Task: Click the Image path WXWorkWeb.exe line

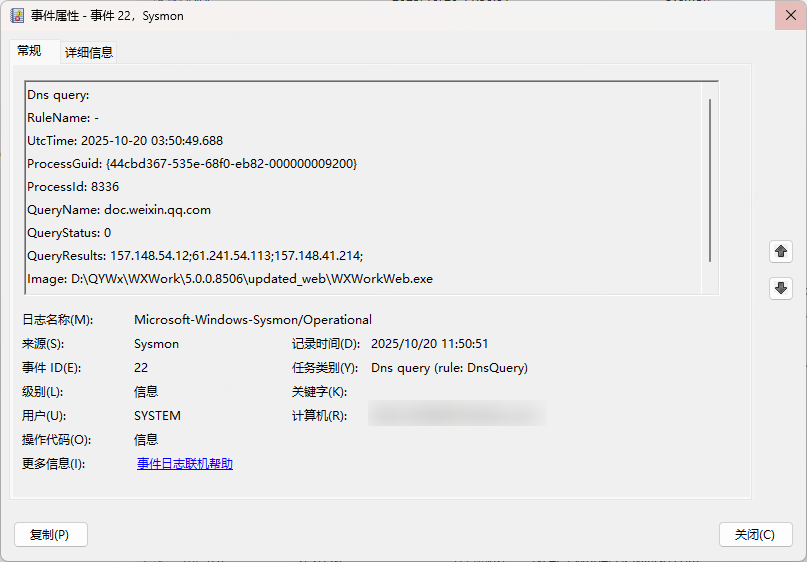Action: pyautogui.click(x=230, y=279)
